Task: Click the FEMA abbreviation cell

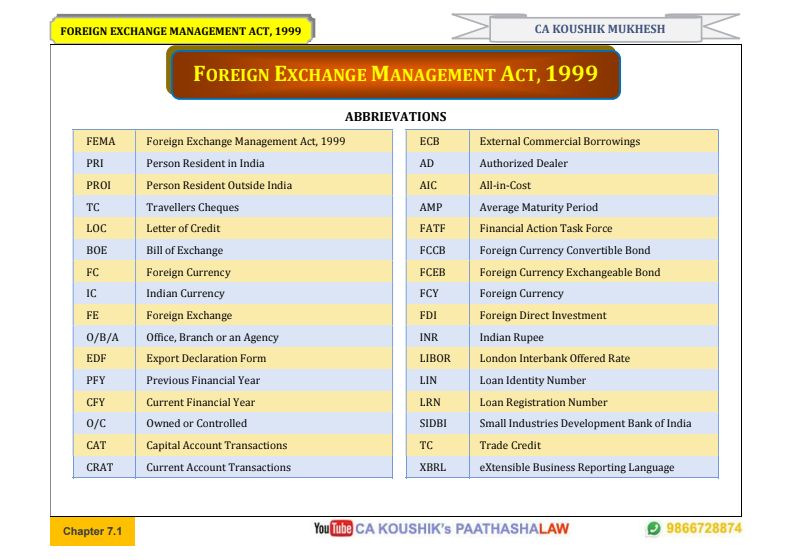Action: (x=101, y=142)
